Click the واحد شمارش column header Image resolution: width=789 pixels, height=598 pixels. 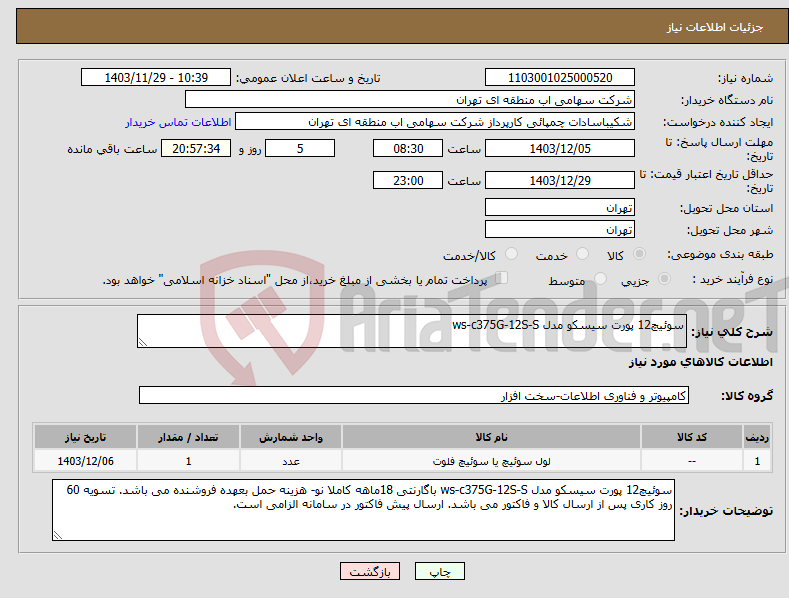click(291, 437)
